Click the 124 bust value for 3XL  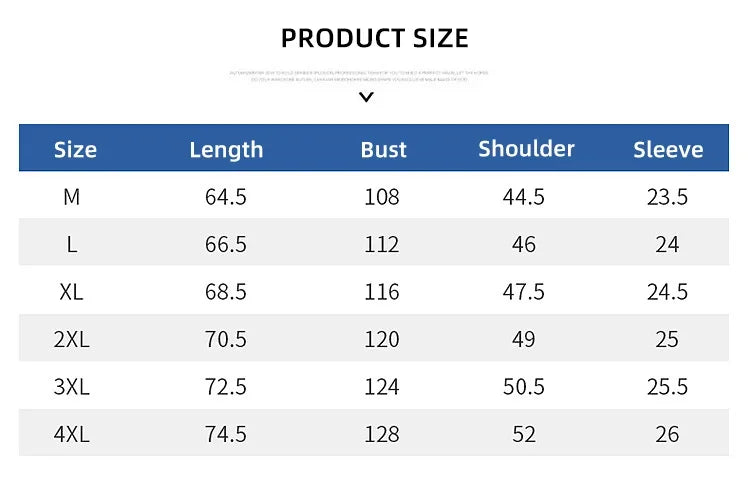click(x=382, y=386)
